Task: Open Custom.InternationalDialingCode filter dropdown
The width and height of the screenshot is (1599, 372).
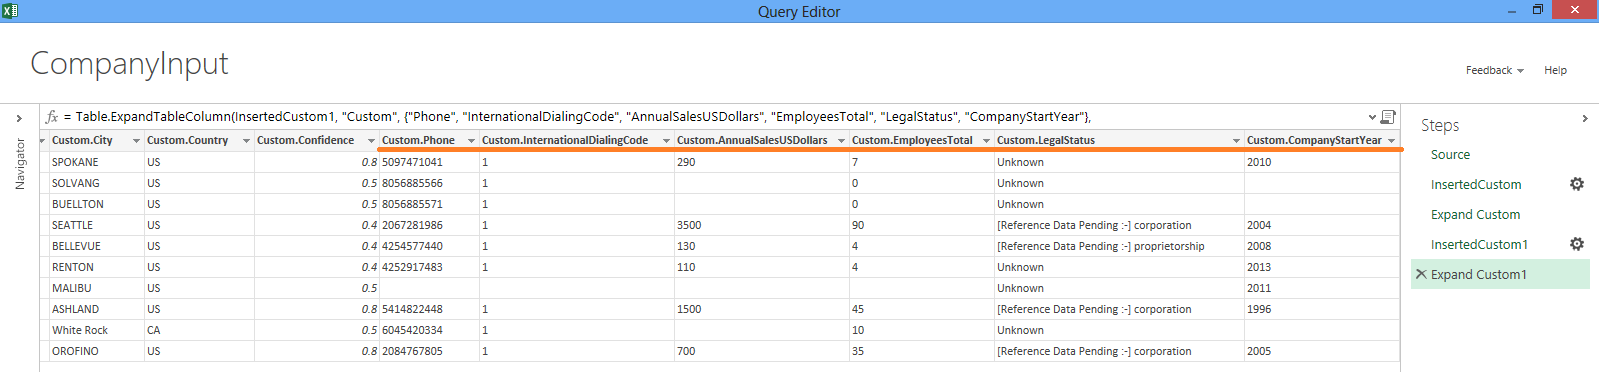Action: point(666,141)
